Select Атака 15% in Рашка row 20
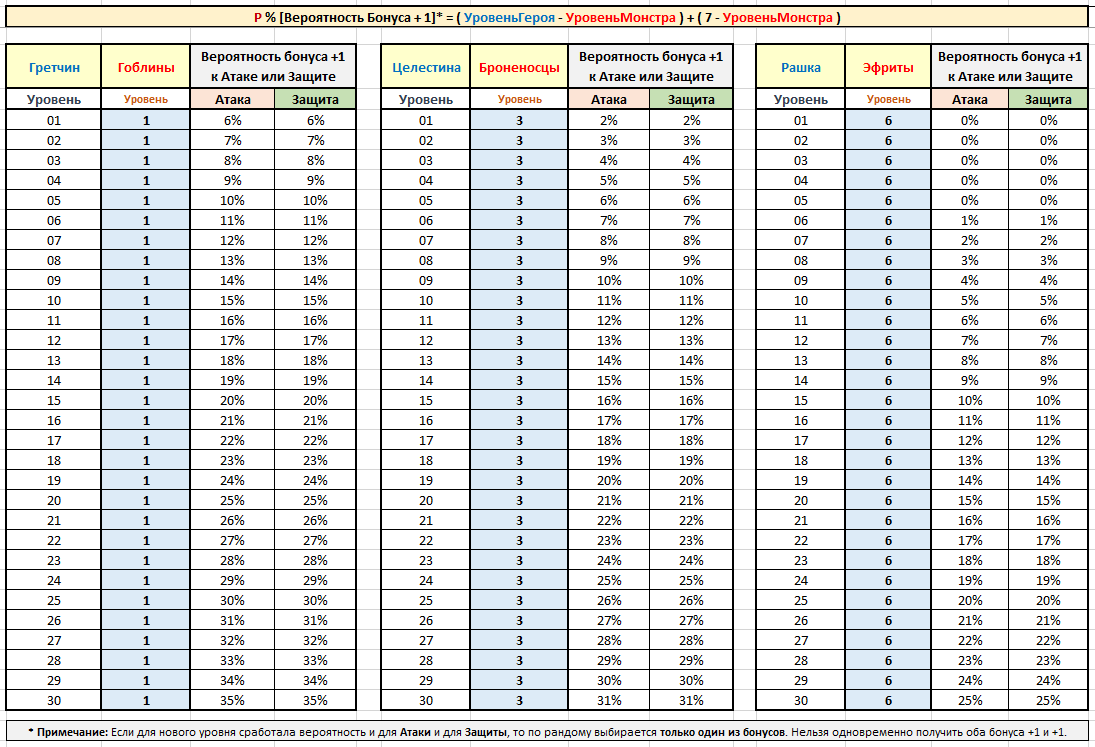 pos(970,500)
